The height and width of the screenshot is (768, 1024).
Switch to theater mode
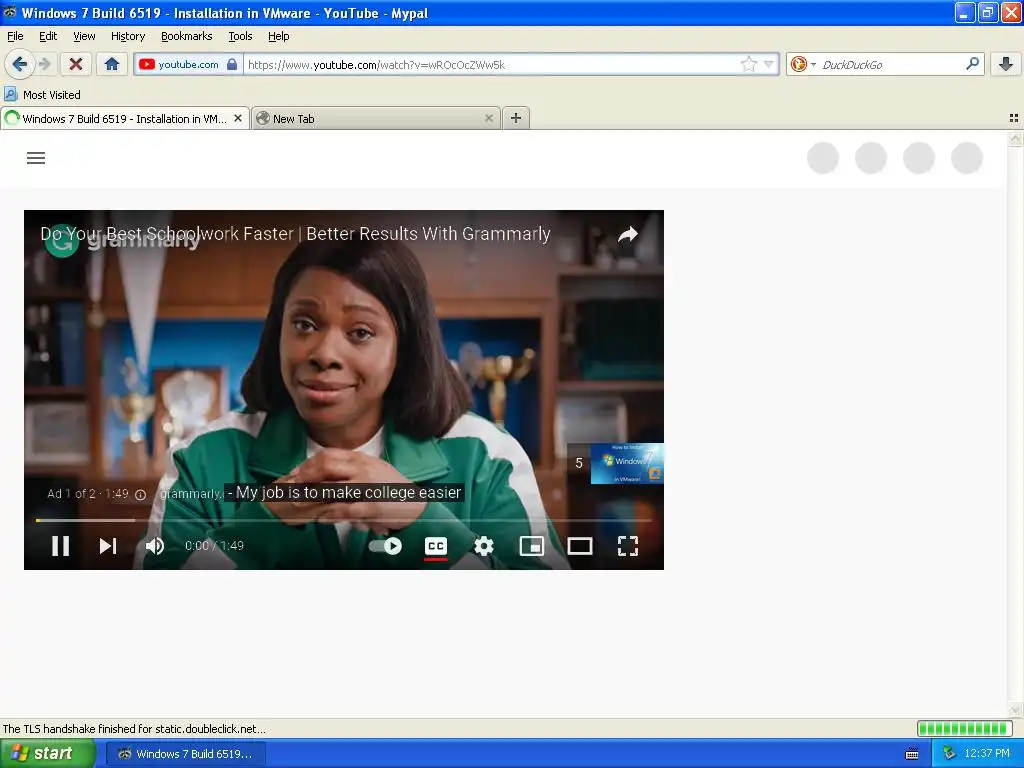[580, 546]
